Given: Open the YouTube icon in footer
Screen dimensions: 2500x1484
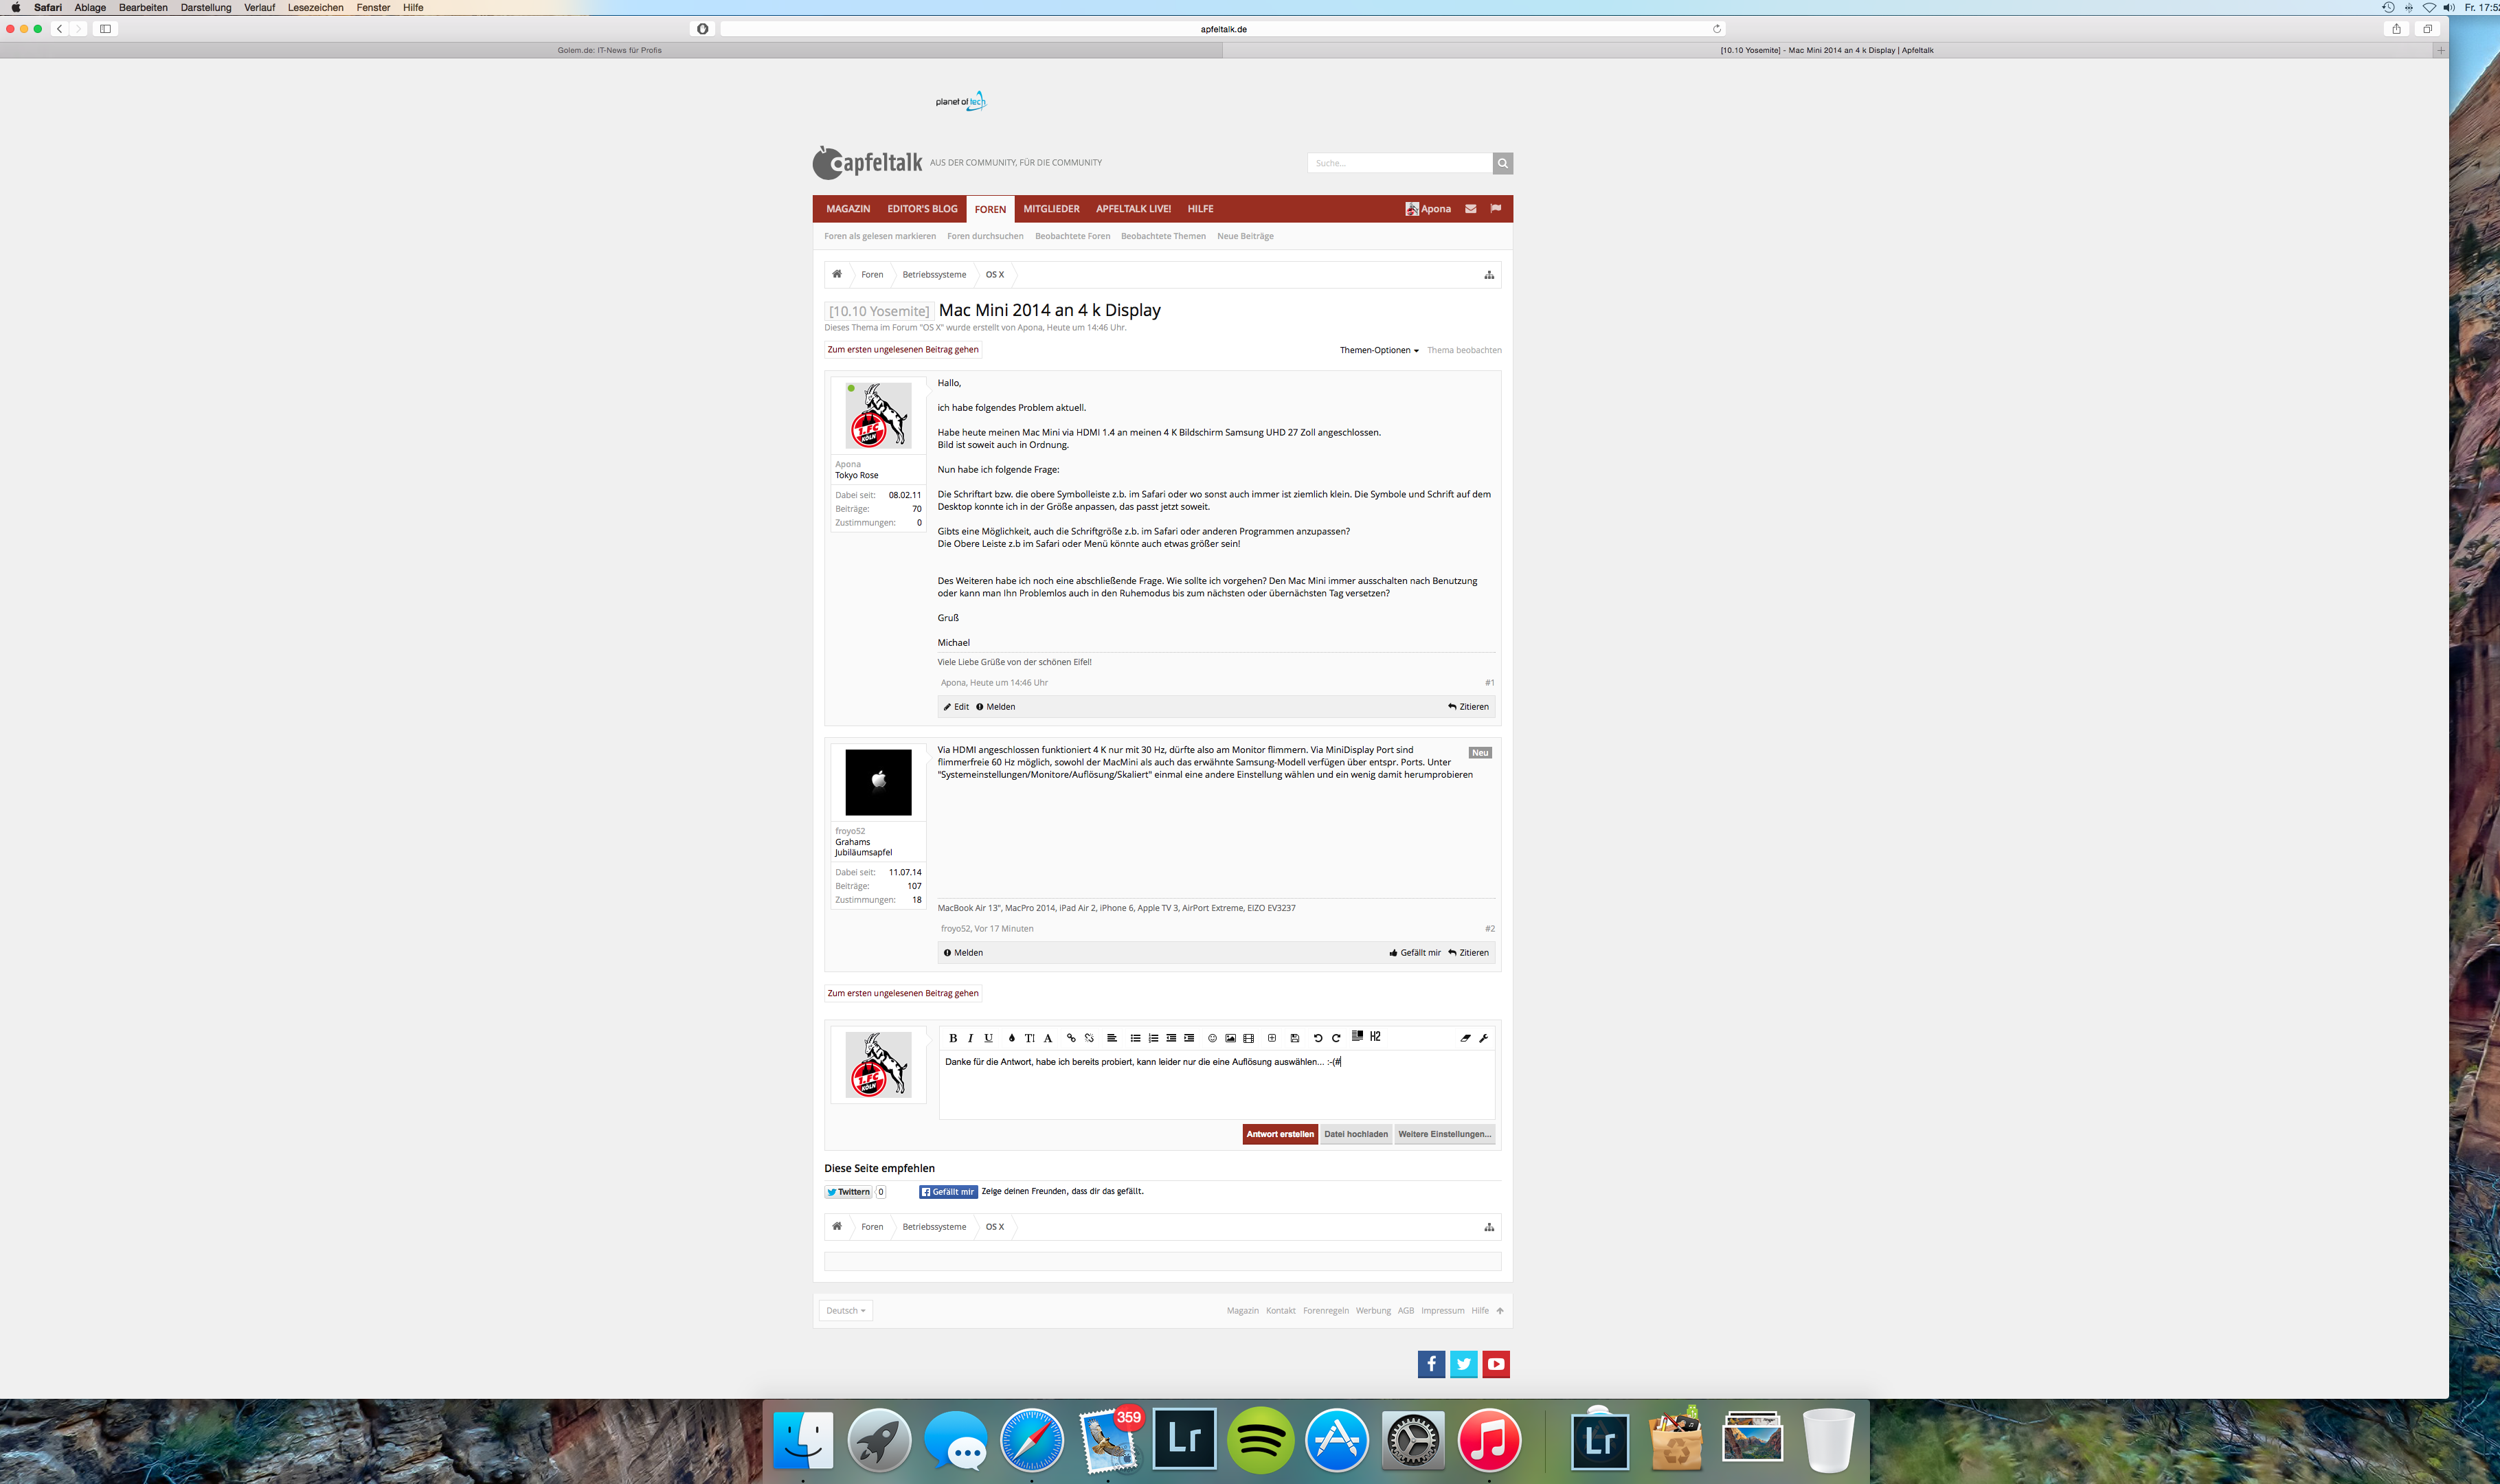Looking at the screenshot, I should point(1496,1364).
